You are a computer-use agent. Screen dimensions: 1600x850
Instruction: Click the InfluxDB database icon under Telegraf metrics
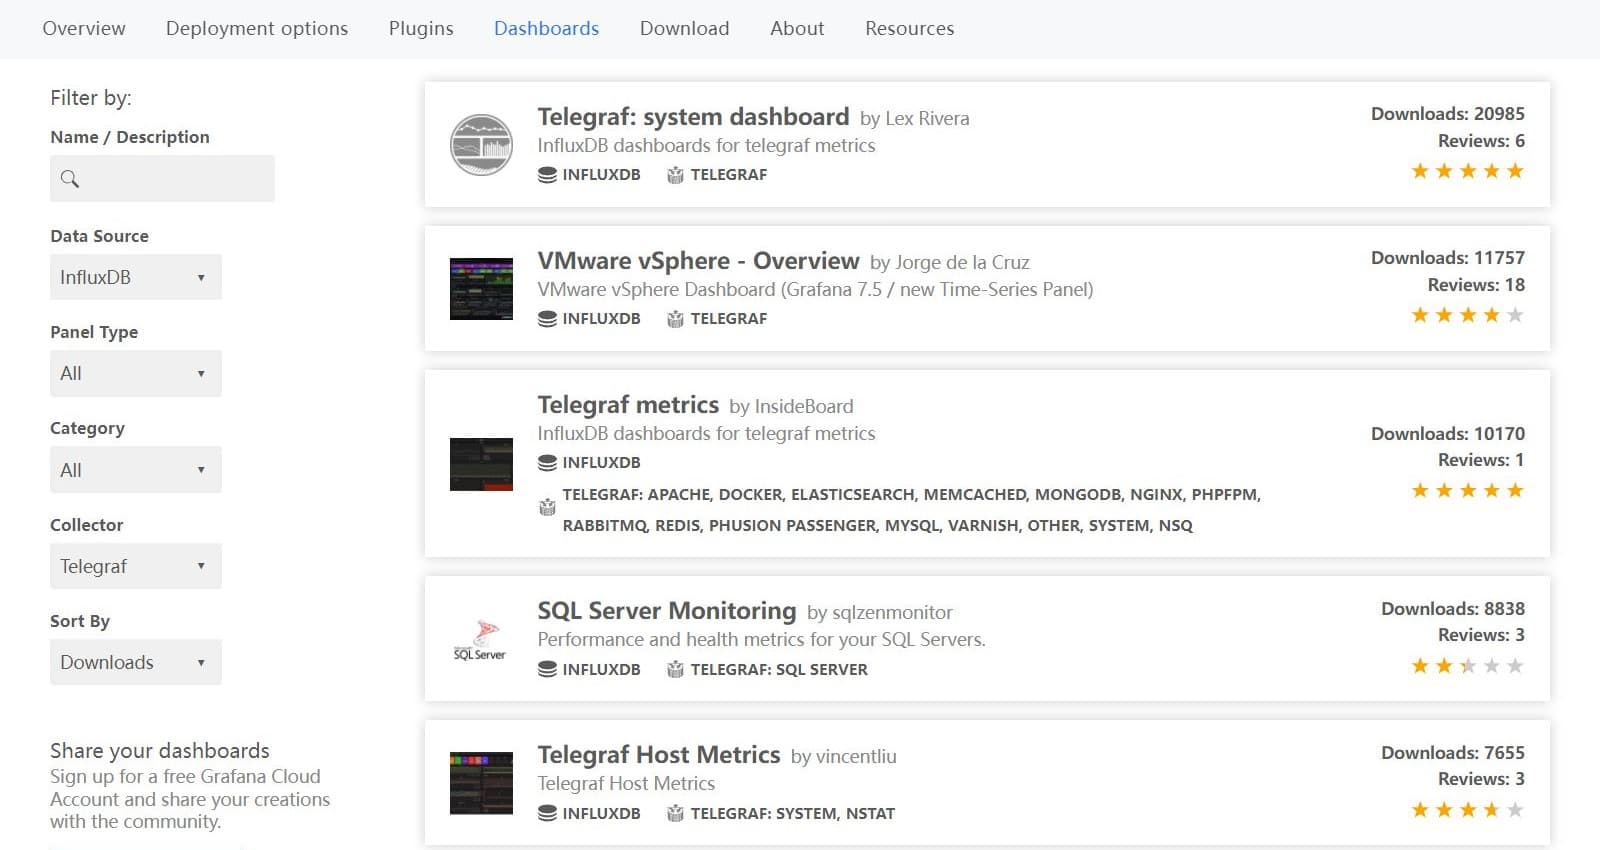pyautogui.click(x=547, y=463)
